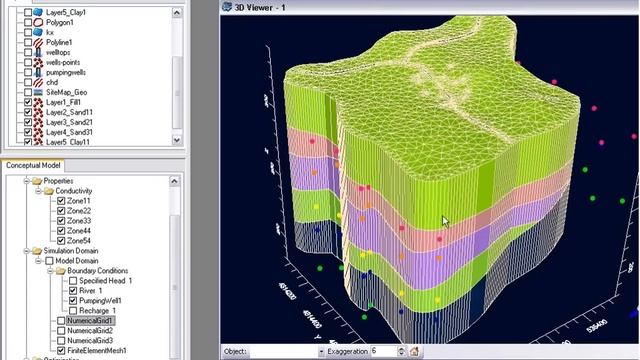Click the welltops well icon

click(x=38, y=52)
